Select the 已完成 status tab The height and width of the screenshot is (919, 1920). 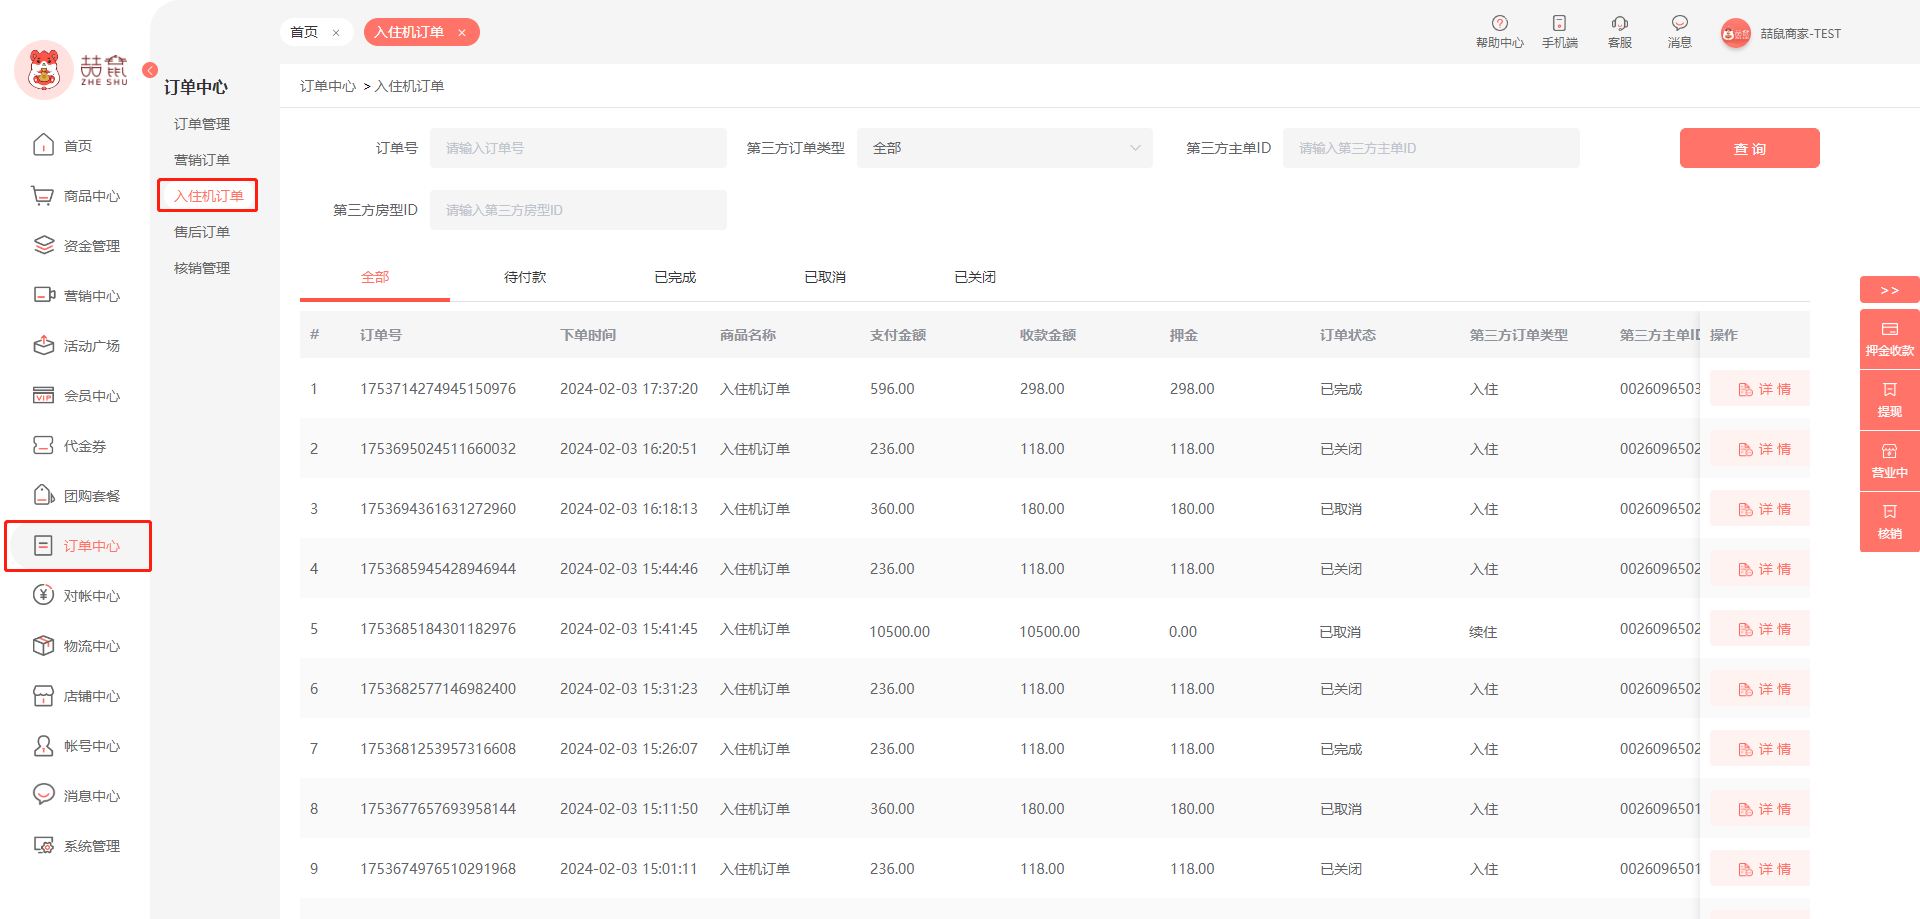click(x=675, y=277)
